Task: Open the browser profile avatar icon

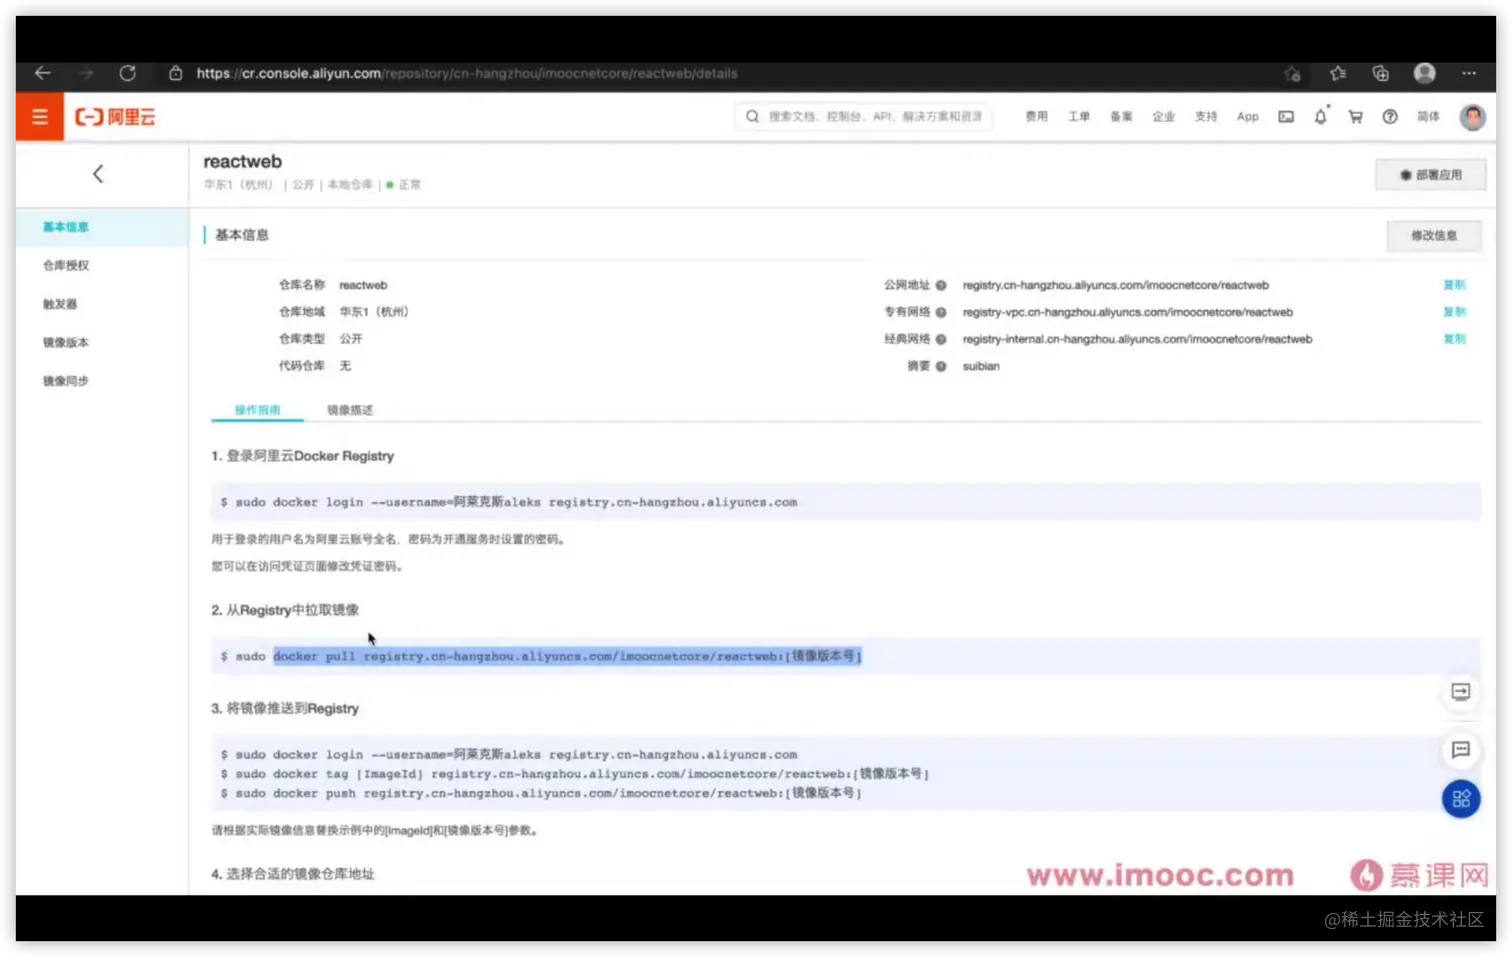Action: coord(1425,73)
